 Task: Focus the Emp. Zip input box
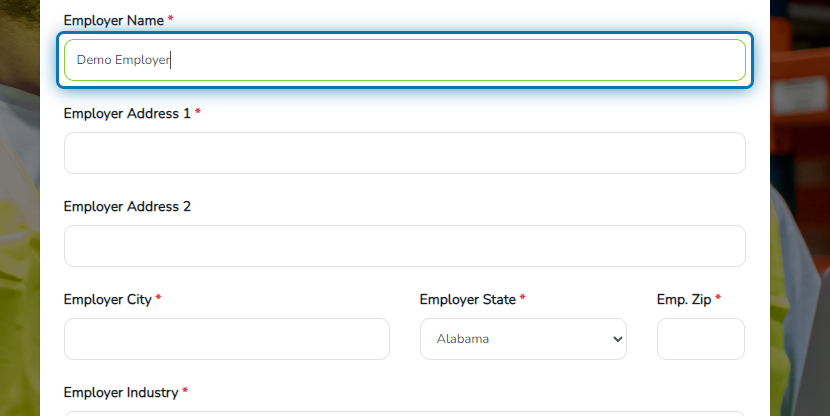[701, 339]
